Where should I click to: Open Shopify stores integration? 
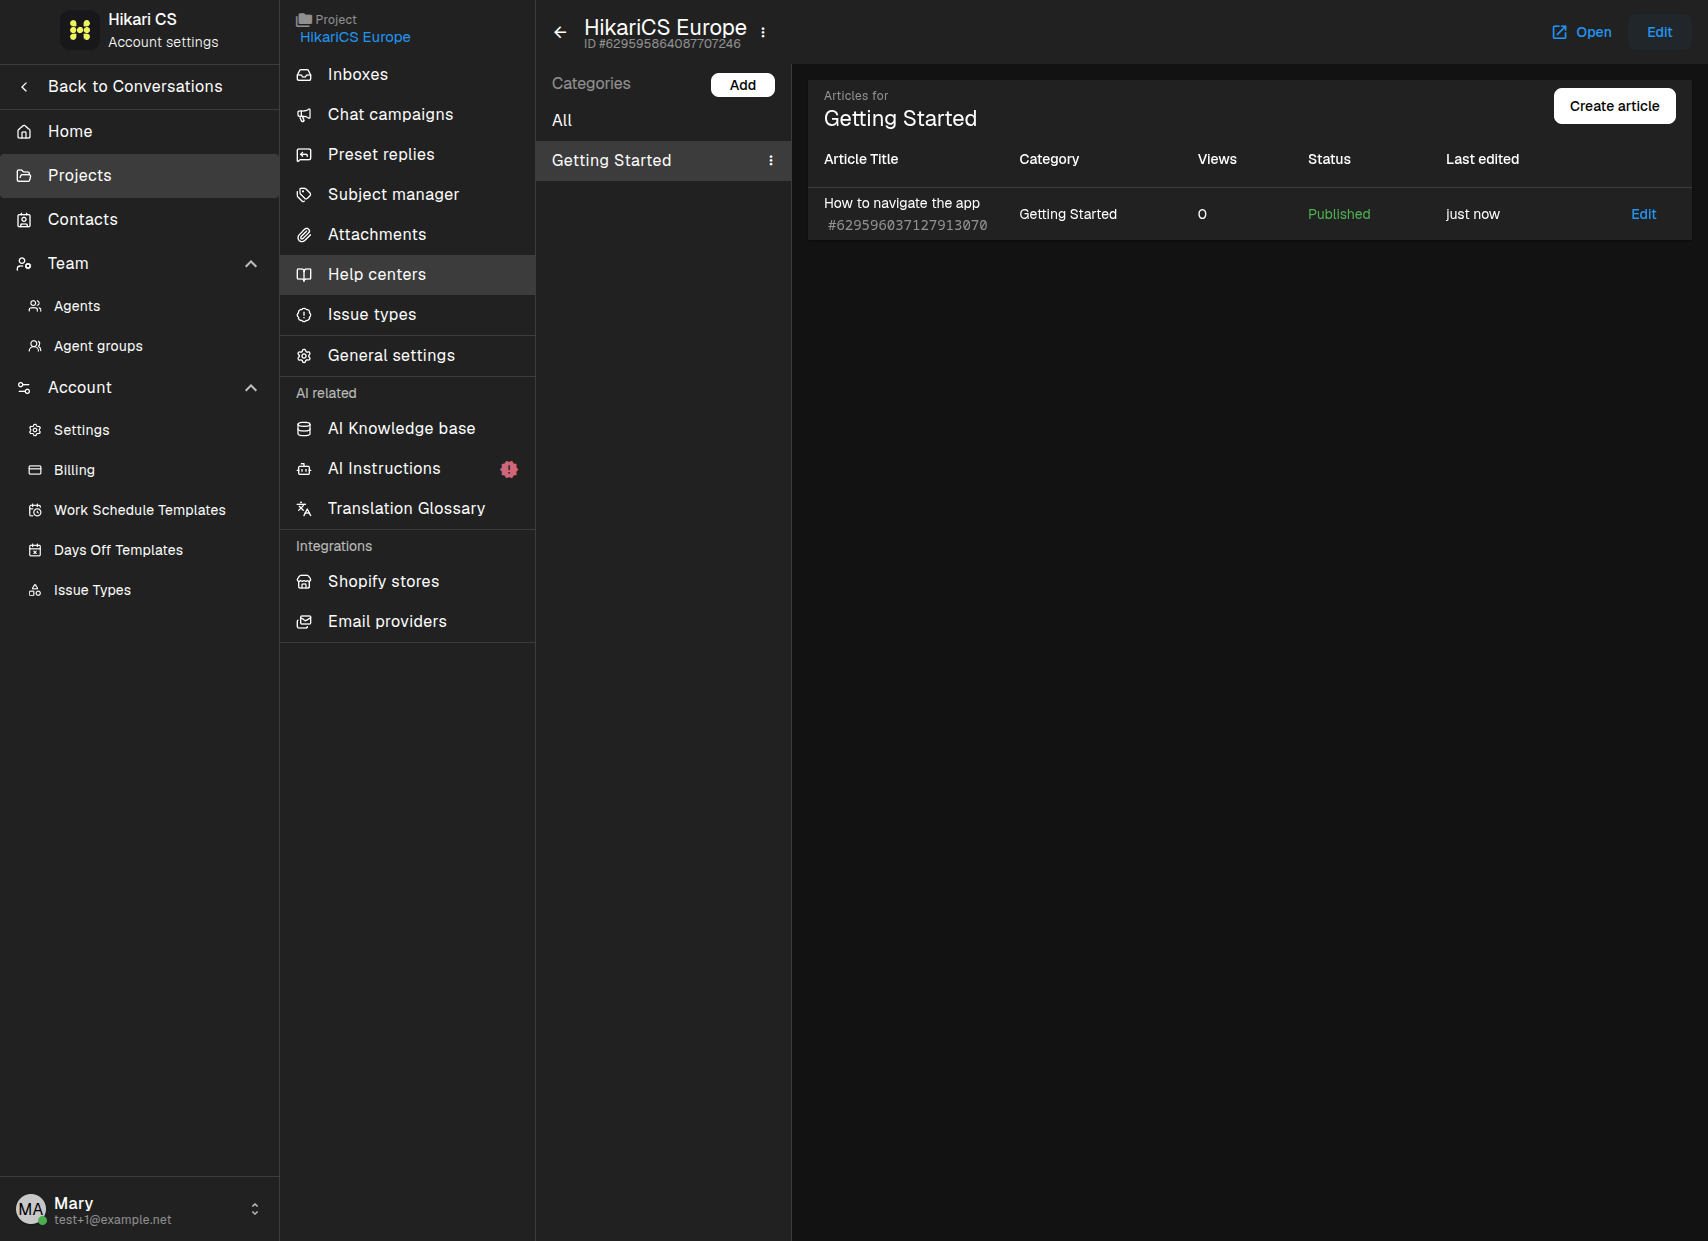(408, 582)
